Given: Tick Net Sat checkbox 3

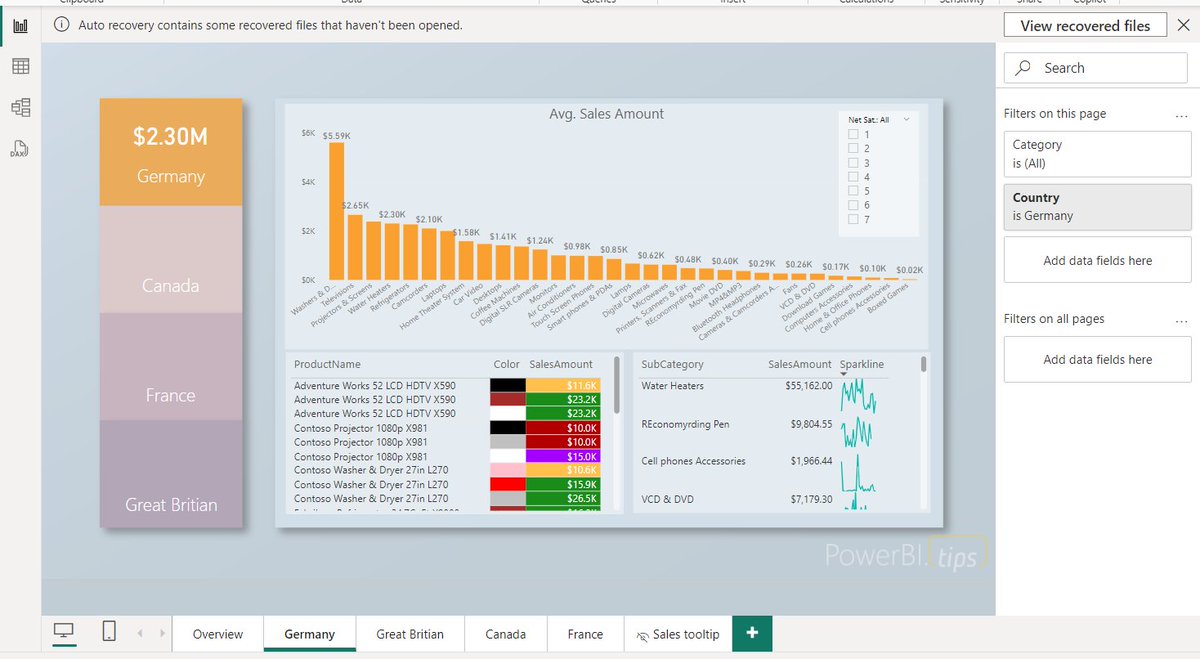Looking at the screenshot, I should 853,162.
